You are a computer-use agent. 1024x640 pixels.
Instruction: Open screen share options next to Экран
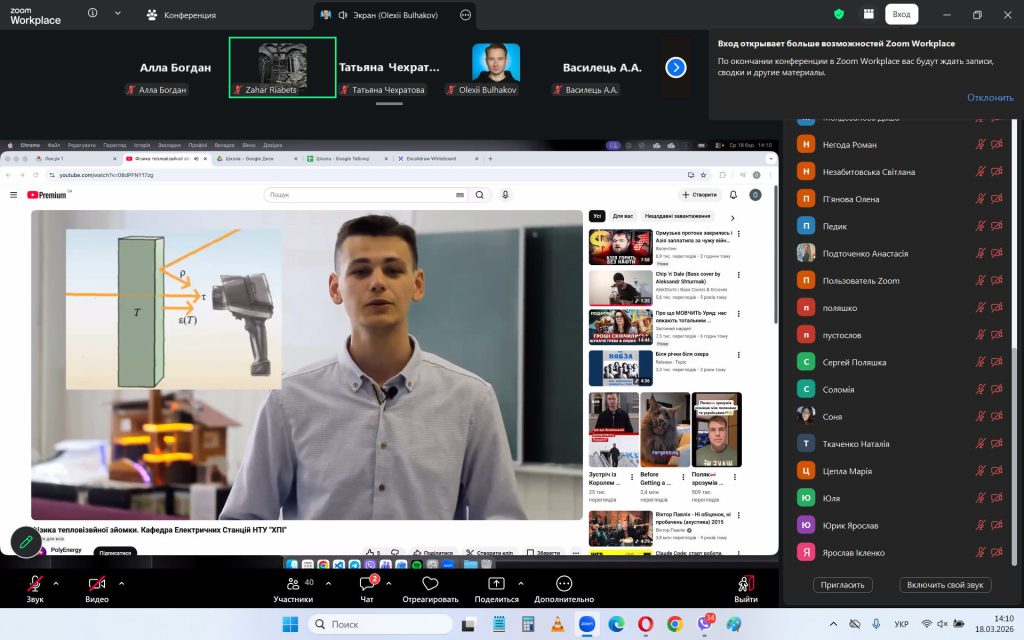point(466,15)
